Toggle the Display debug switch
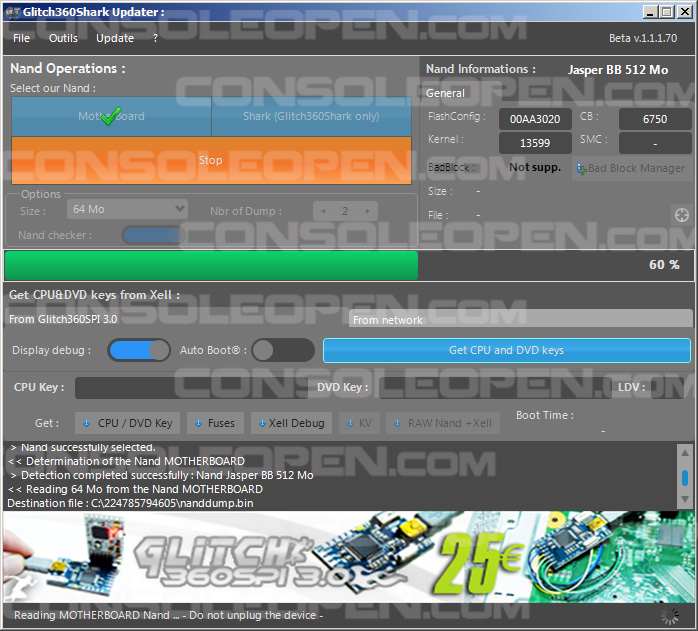698x631 pixels. (139, 350)
